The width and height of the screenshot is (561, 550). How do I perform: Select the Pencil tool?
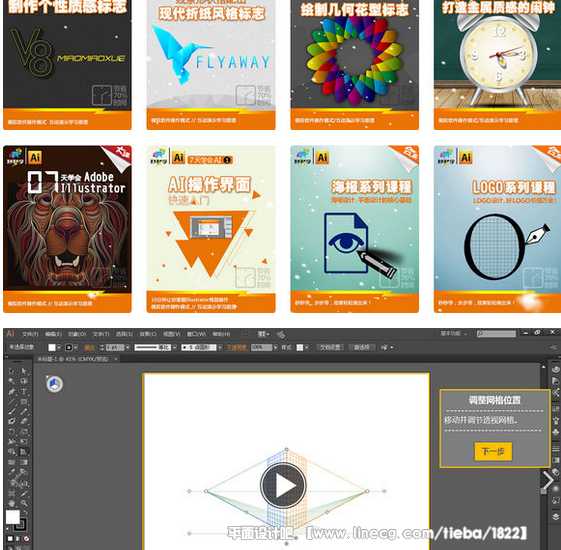point(24,411)
